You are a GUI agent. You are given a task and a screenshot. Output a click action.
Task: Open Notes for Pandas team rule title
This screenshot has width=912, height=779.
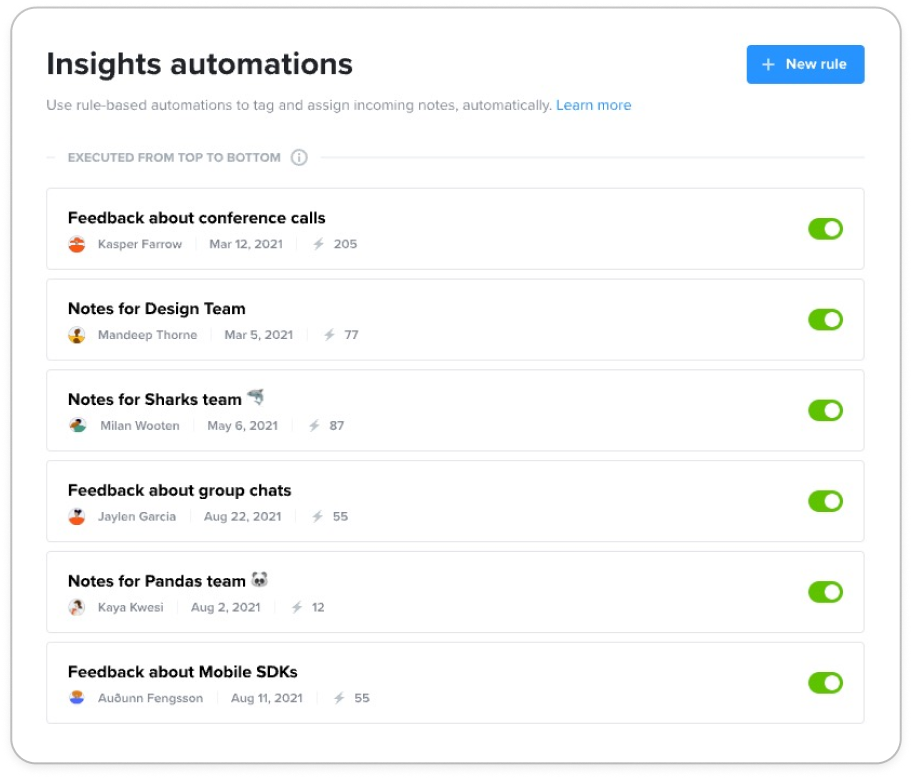[156, 581]
